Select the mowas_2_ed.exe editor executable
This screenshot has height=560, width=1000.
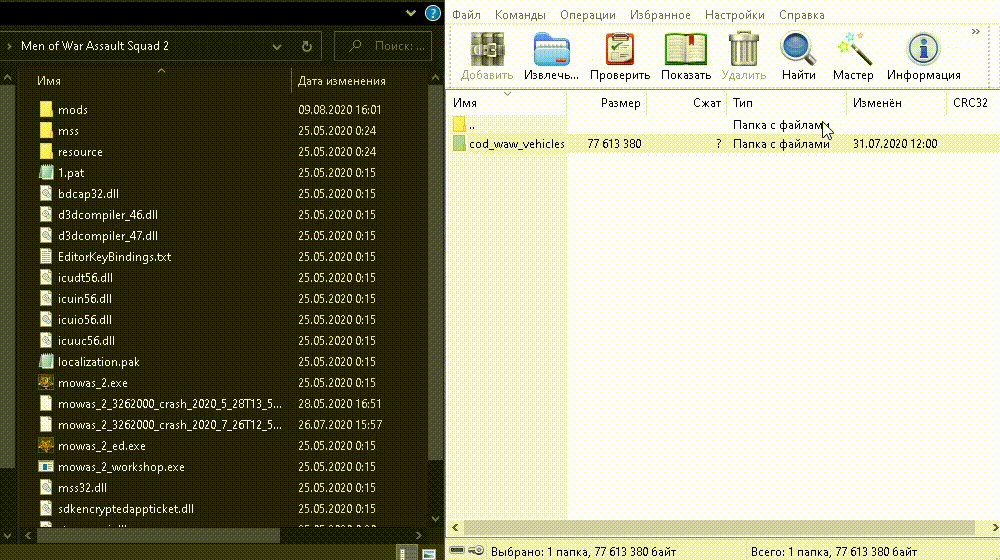[x=101, y=446]
